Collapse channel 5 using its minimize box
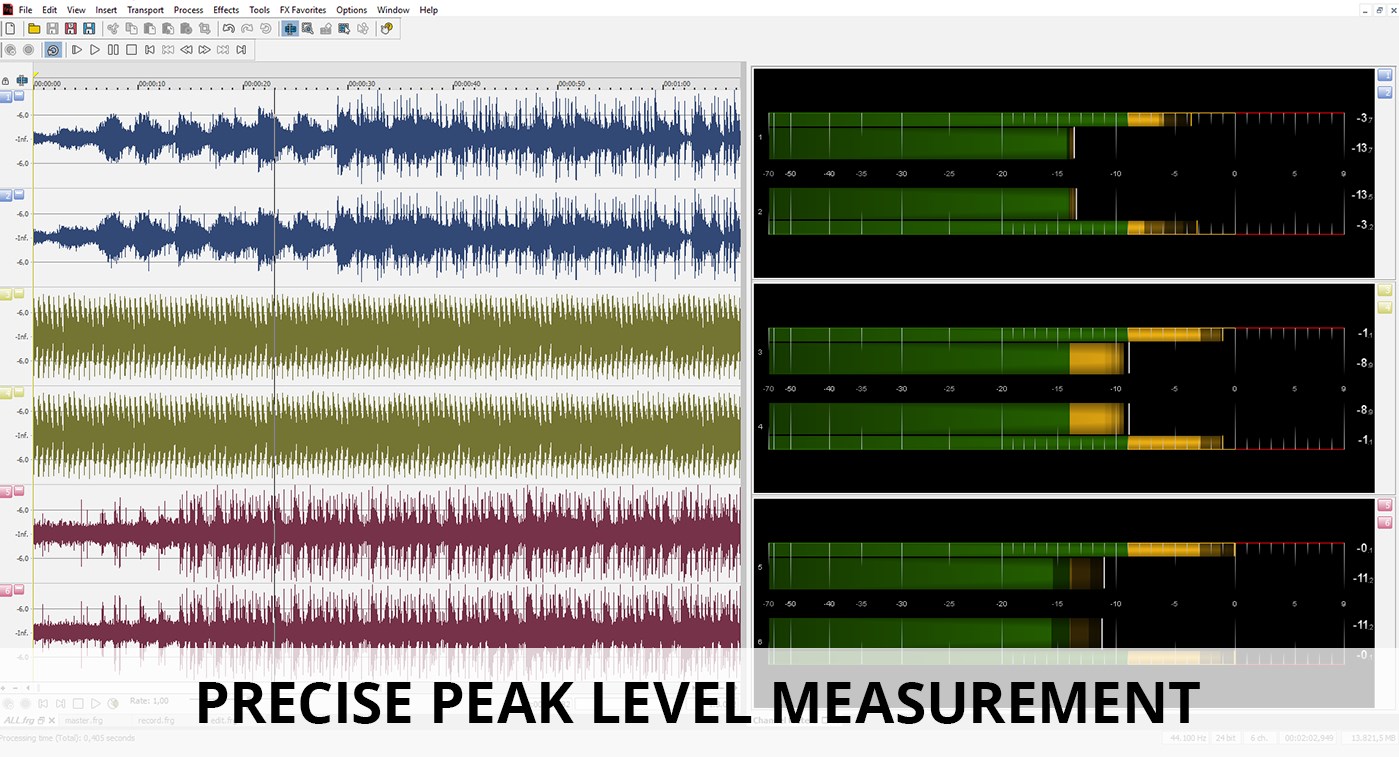Screen dimensions: 1399x757 (19, 491)
